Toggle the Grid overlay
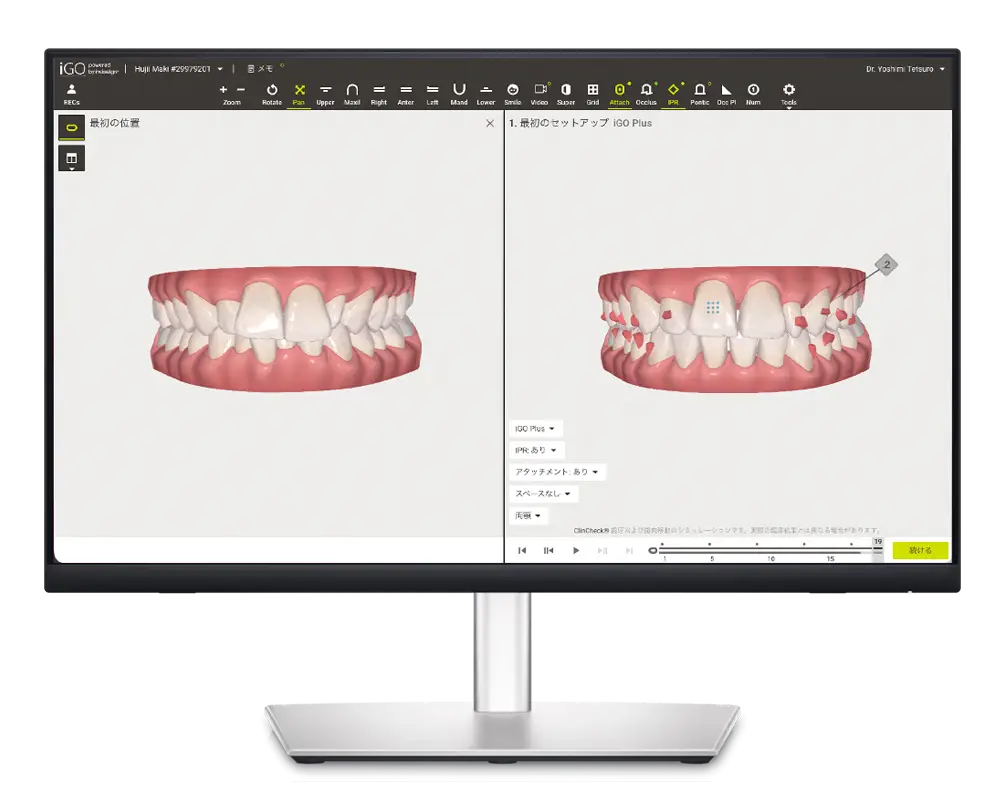 pyautogui.click(x=593, y=94)
